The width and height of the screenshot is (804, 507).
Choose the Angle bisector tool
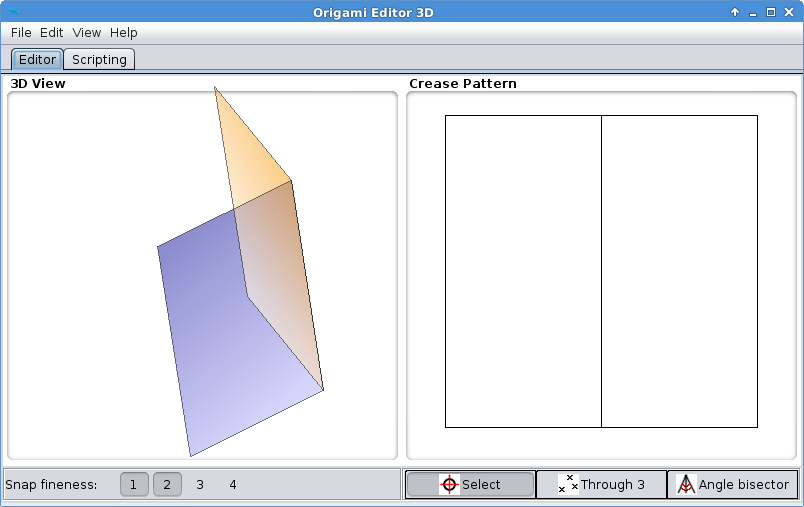733,485
